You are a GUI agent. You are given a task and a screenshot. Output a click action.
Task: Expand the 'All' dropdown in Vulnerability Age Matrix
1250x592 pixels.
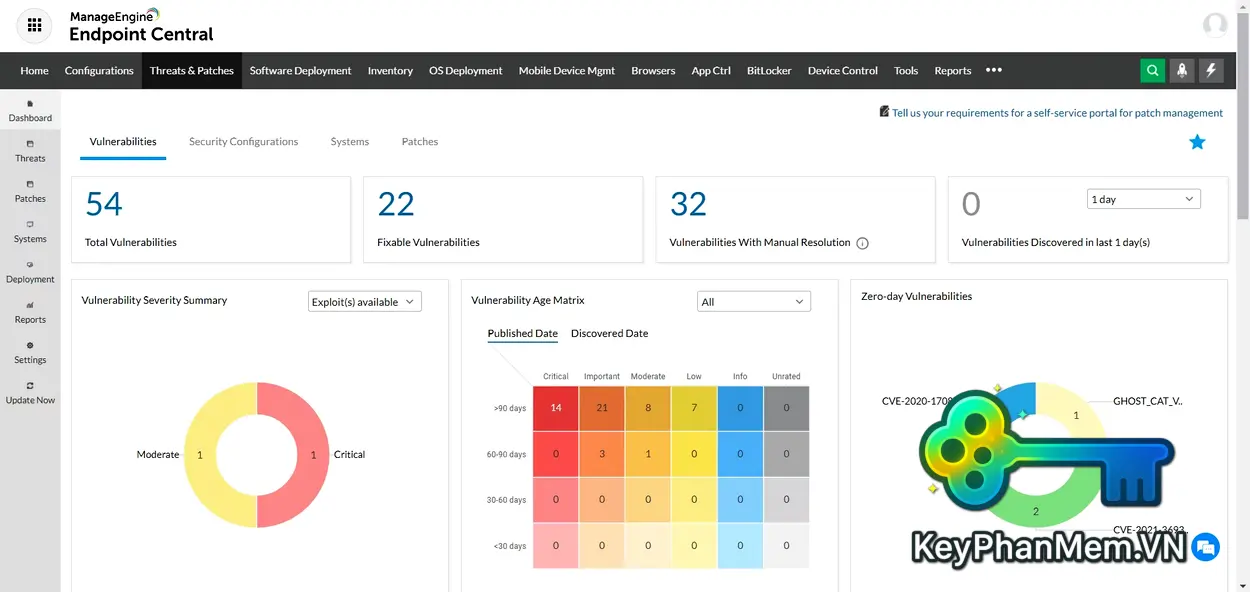tap(753, 301)
